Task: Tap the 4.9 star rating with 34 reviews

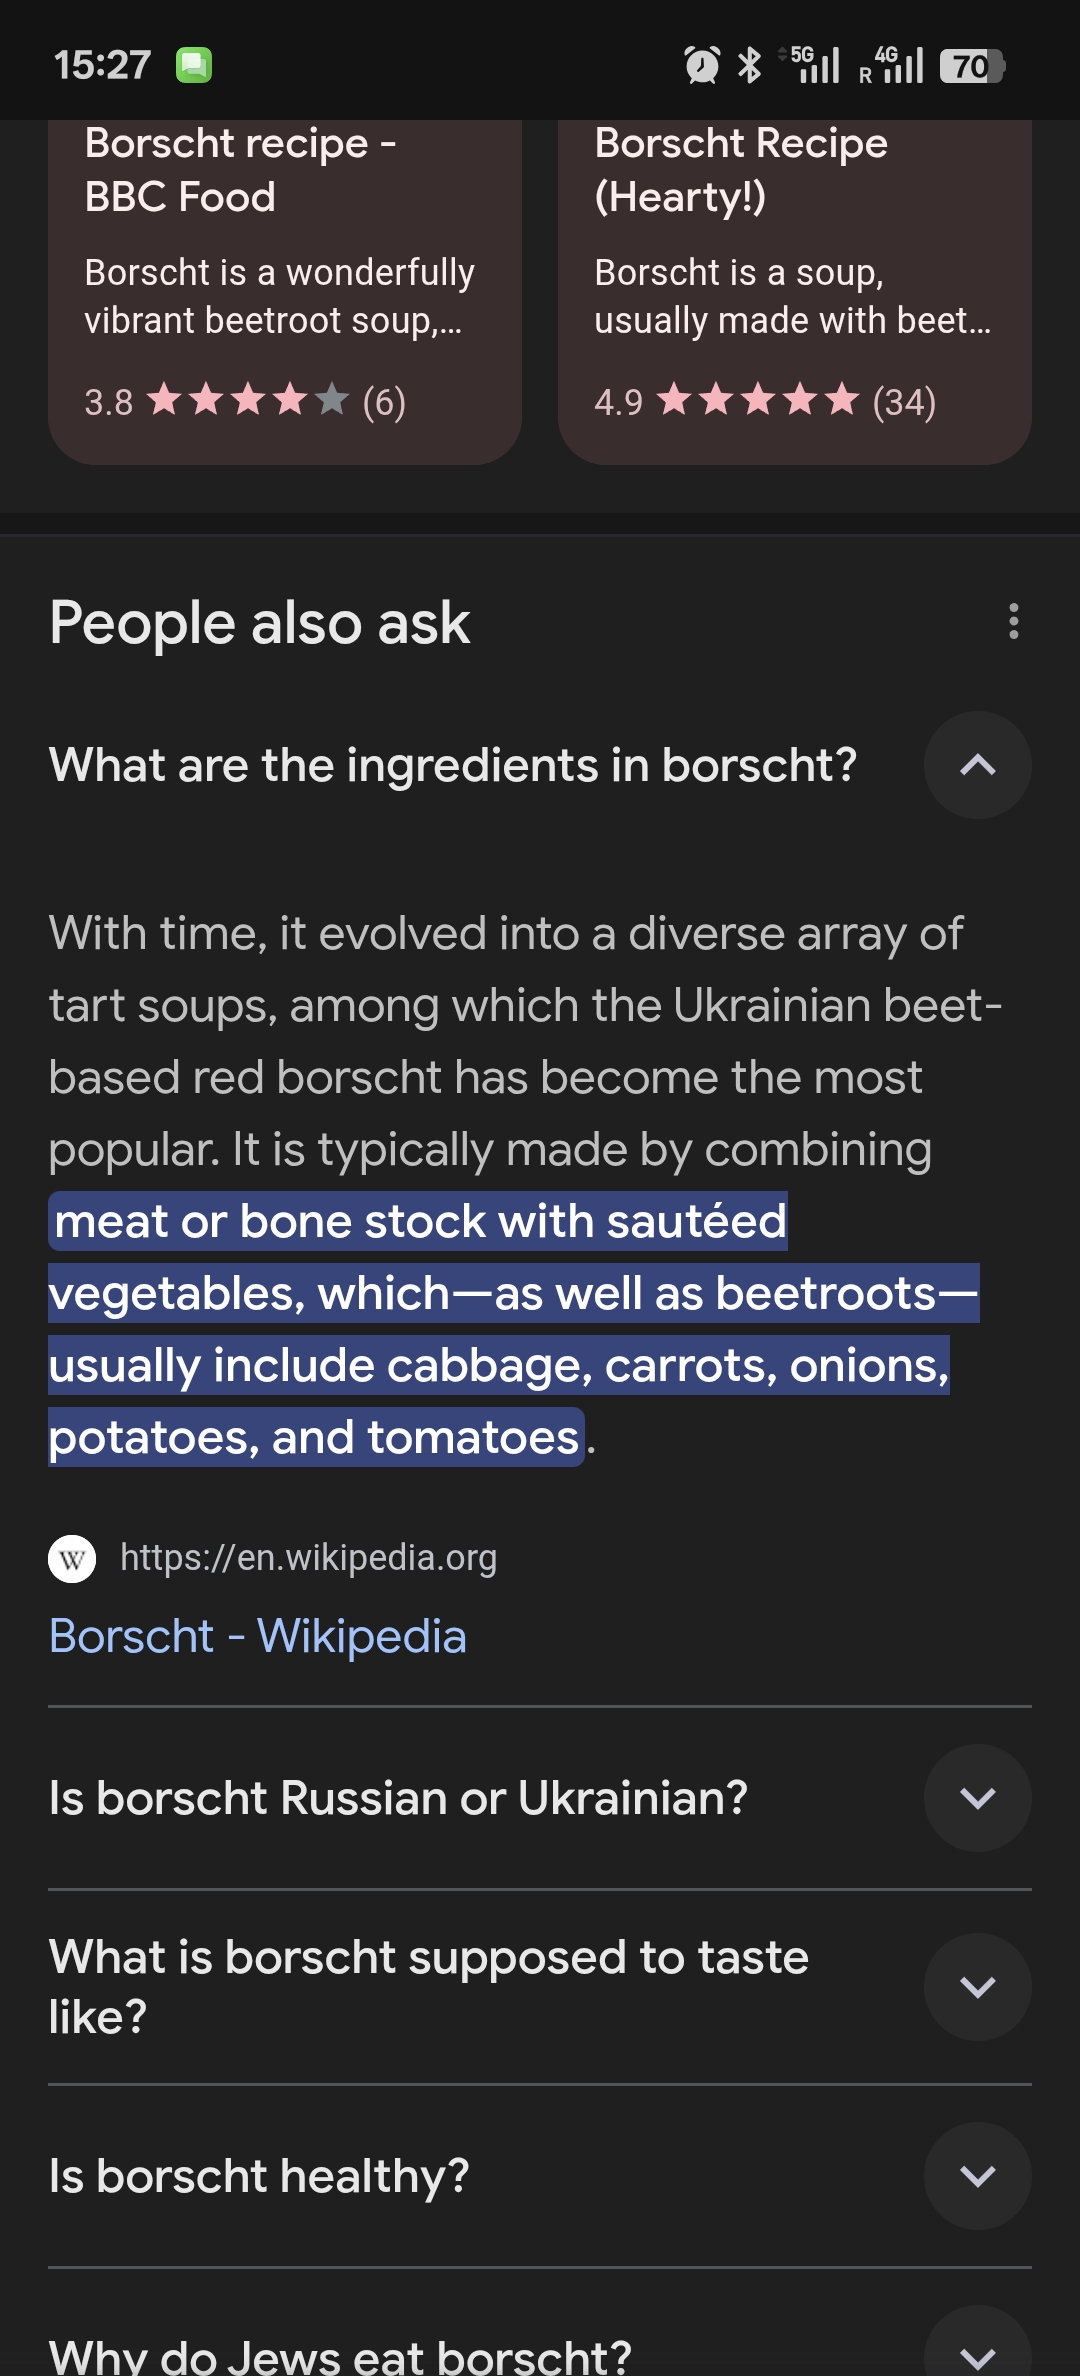Action: pos(765,402)
